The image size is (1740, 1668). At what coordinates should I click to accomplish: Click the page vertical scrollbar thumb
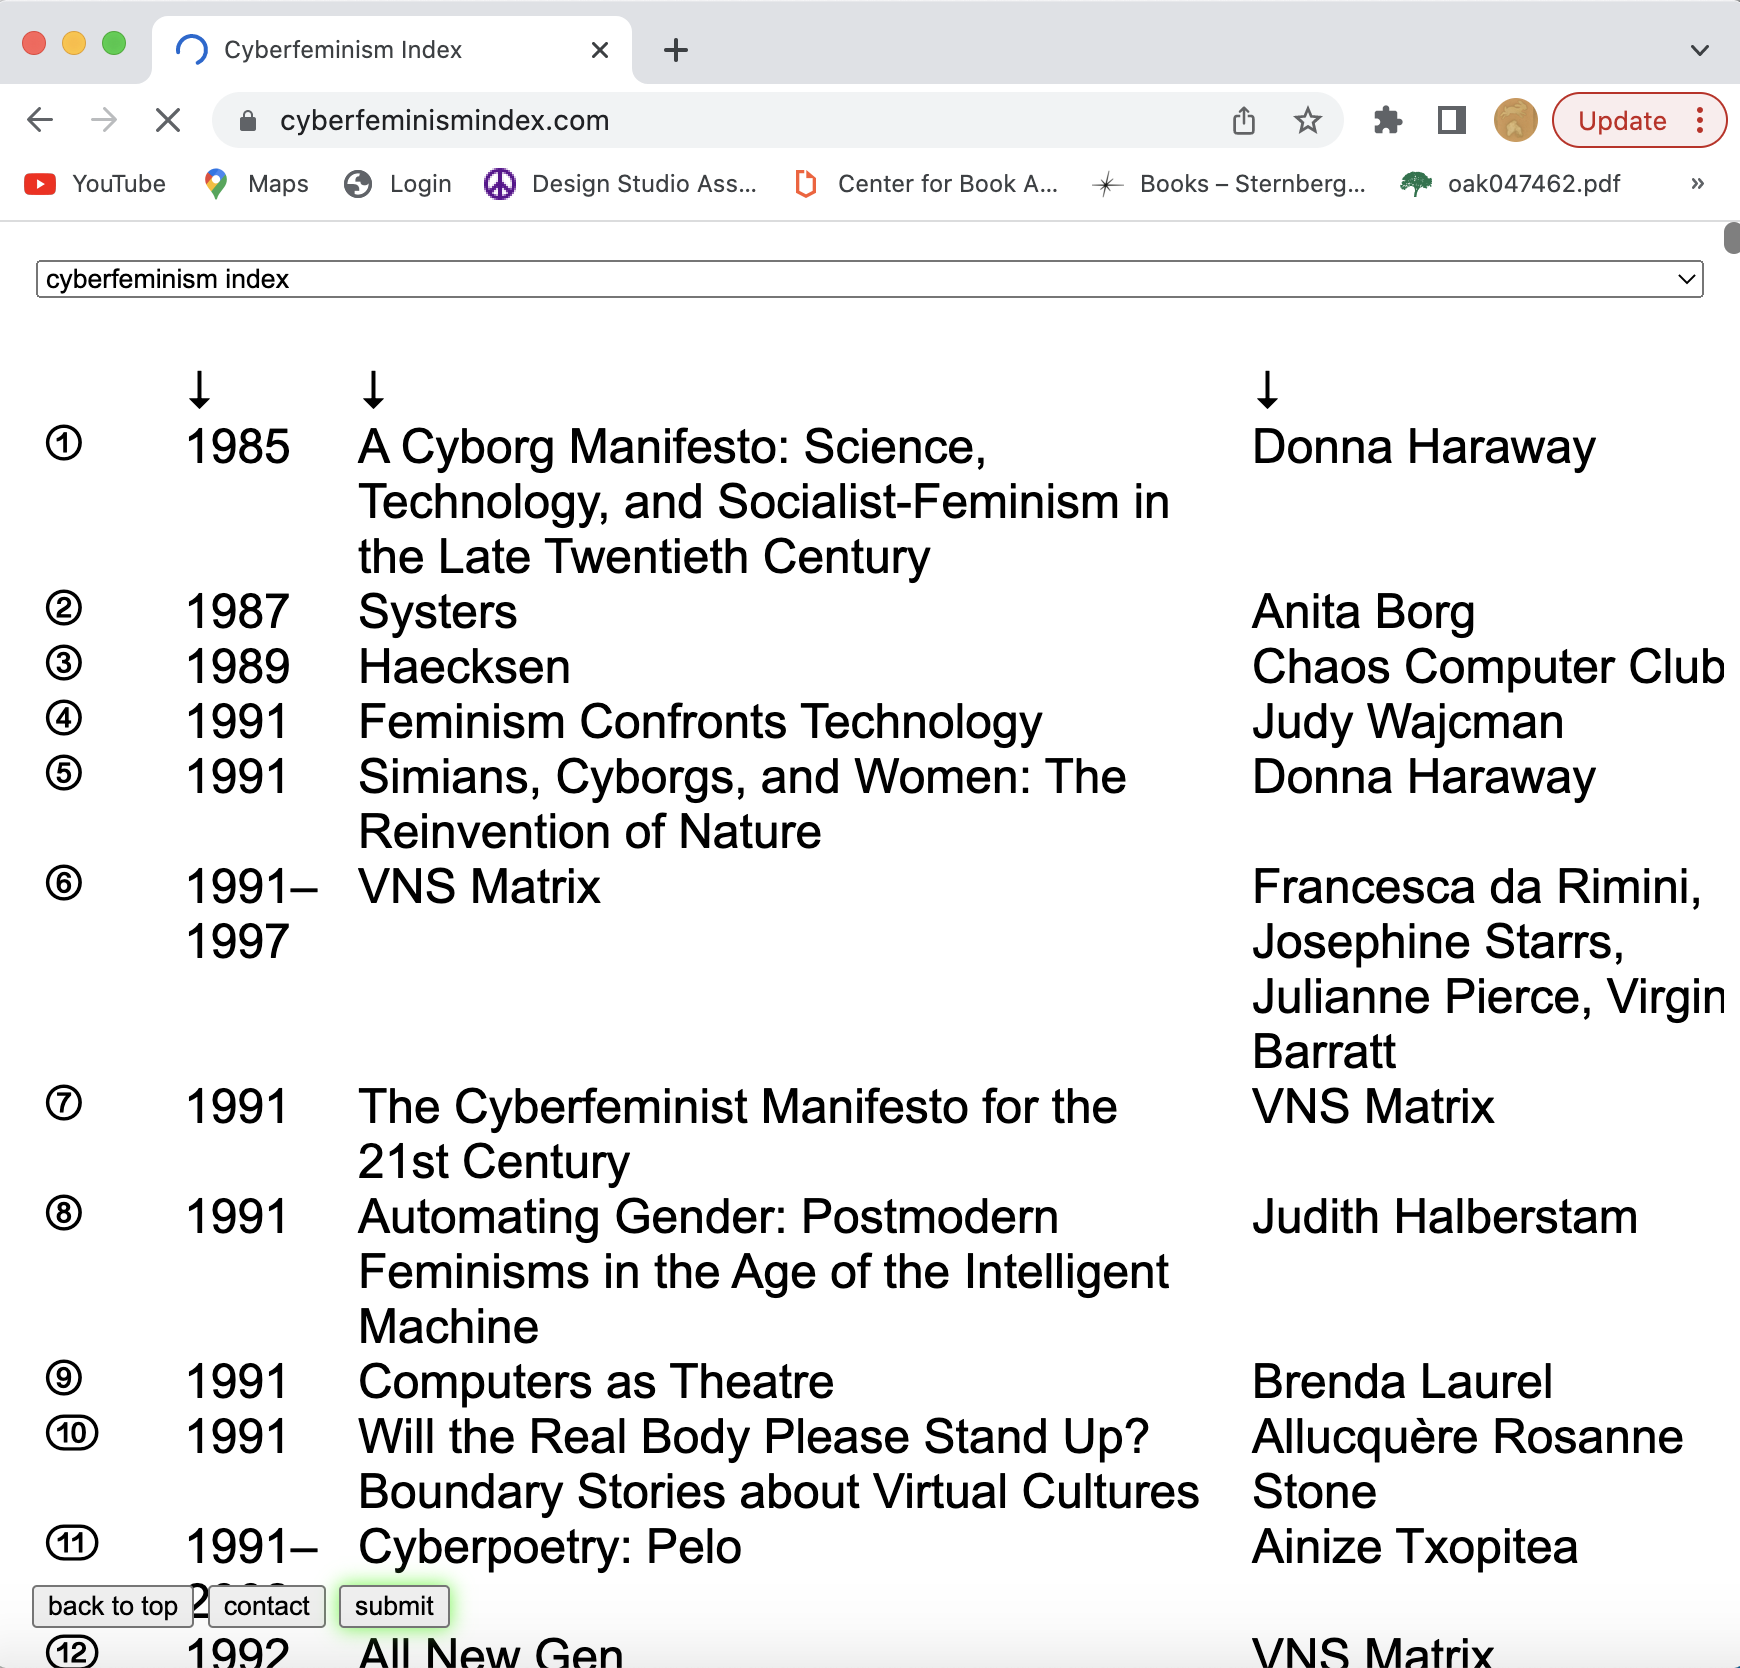coord(1732,239)
